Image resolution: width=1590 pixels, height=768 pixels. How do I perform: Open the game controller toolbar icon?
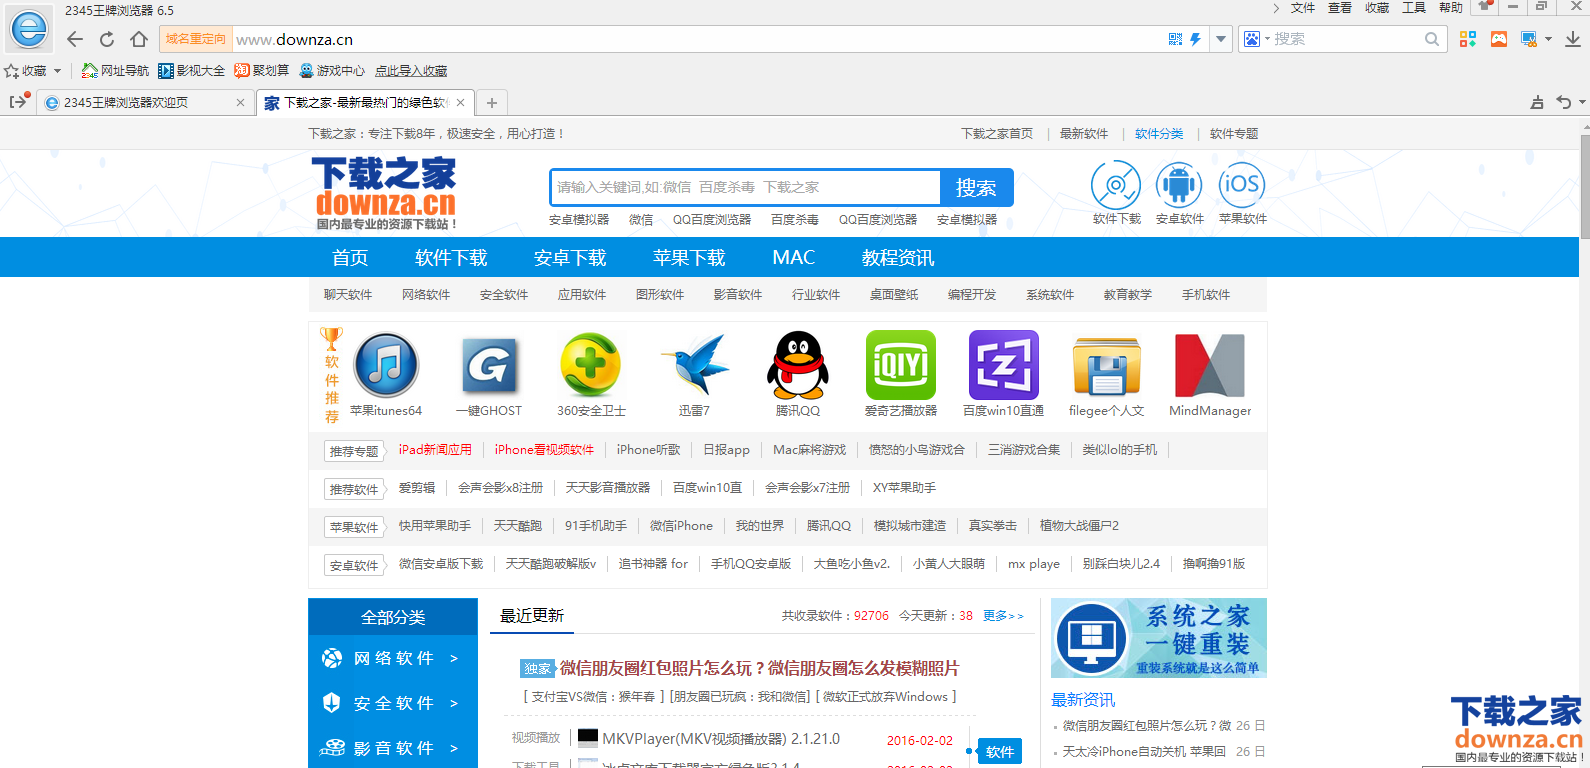click(1499, 39)
